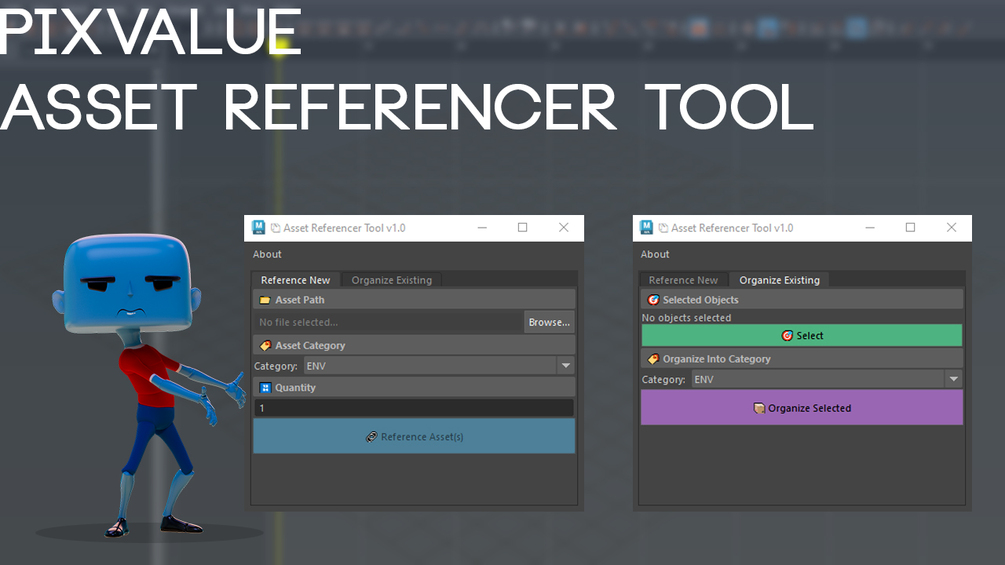Switch to Organize Existing tab in left window
Screen dimensions: 1005x565
[x=392, y=280]
